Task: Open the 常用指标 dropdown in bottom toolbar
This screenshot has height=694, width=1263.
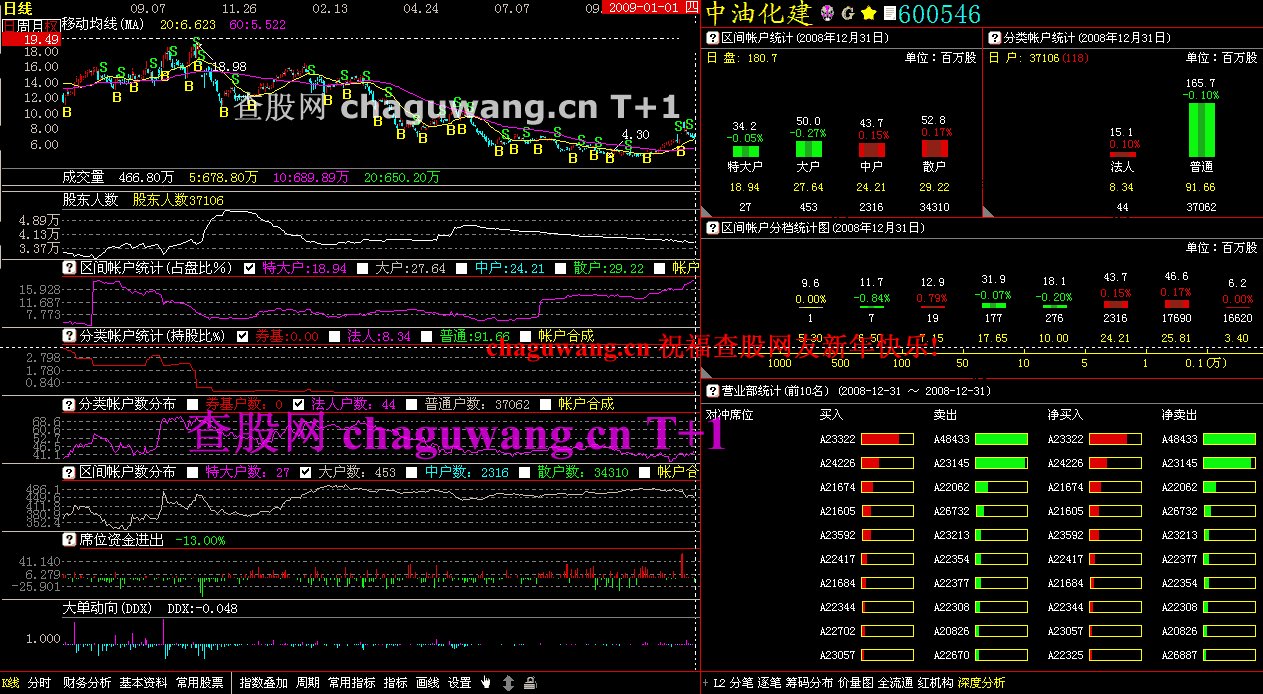Action: pos(352,683)
